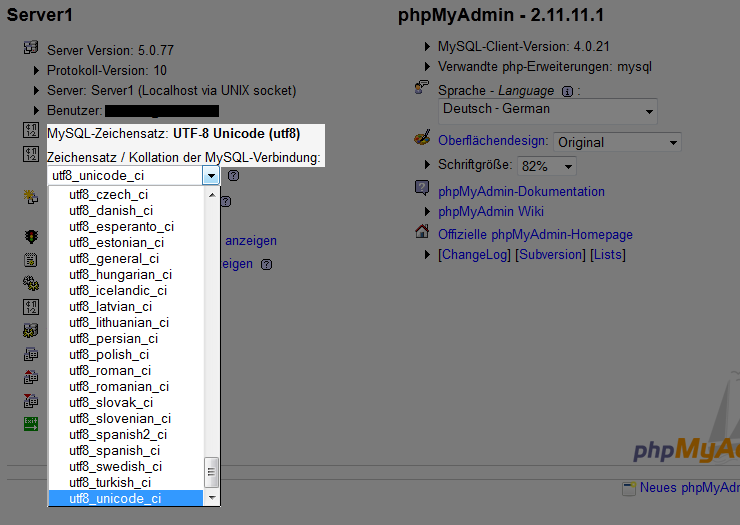Close collation dropdown via its arrow button
The image size is (740, 525).
click(x=211, y=176)
